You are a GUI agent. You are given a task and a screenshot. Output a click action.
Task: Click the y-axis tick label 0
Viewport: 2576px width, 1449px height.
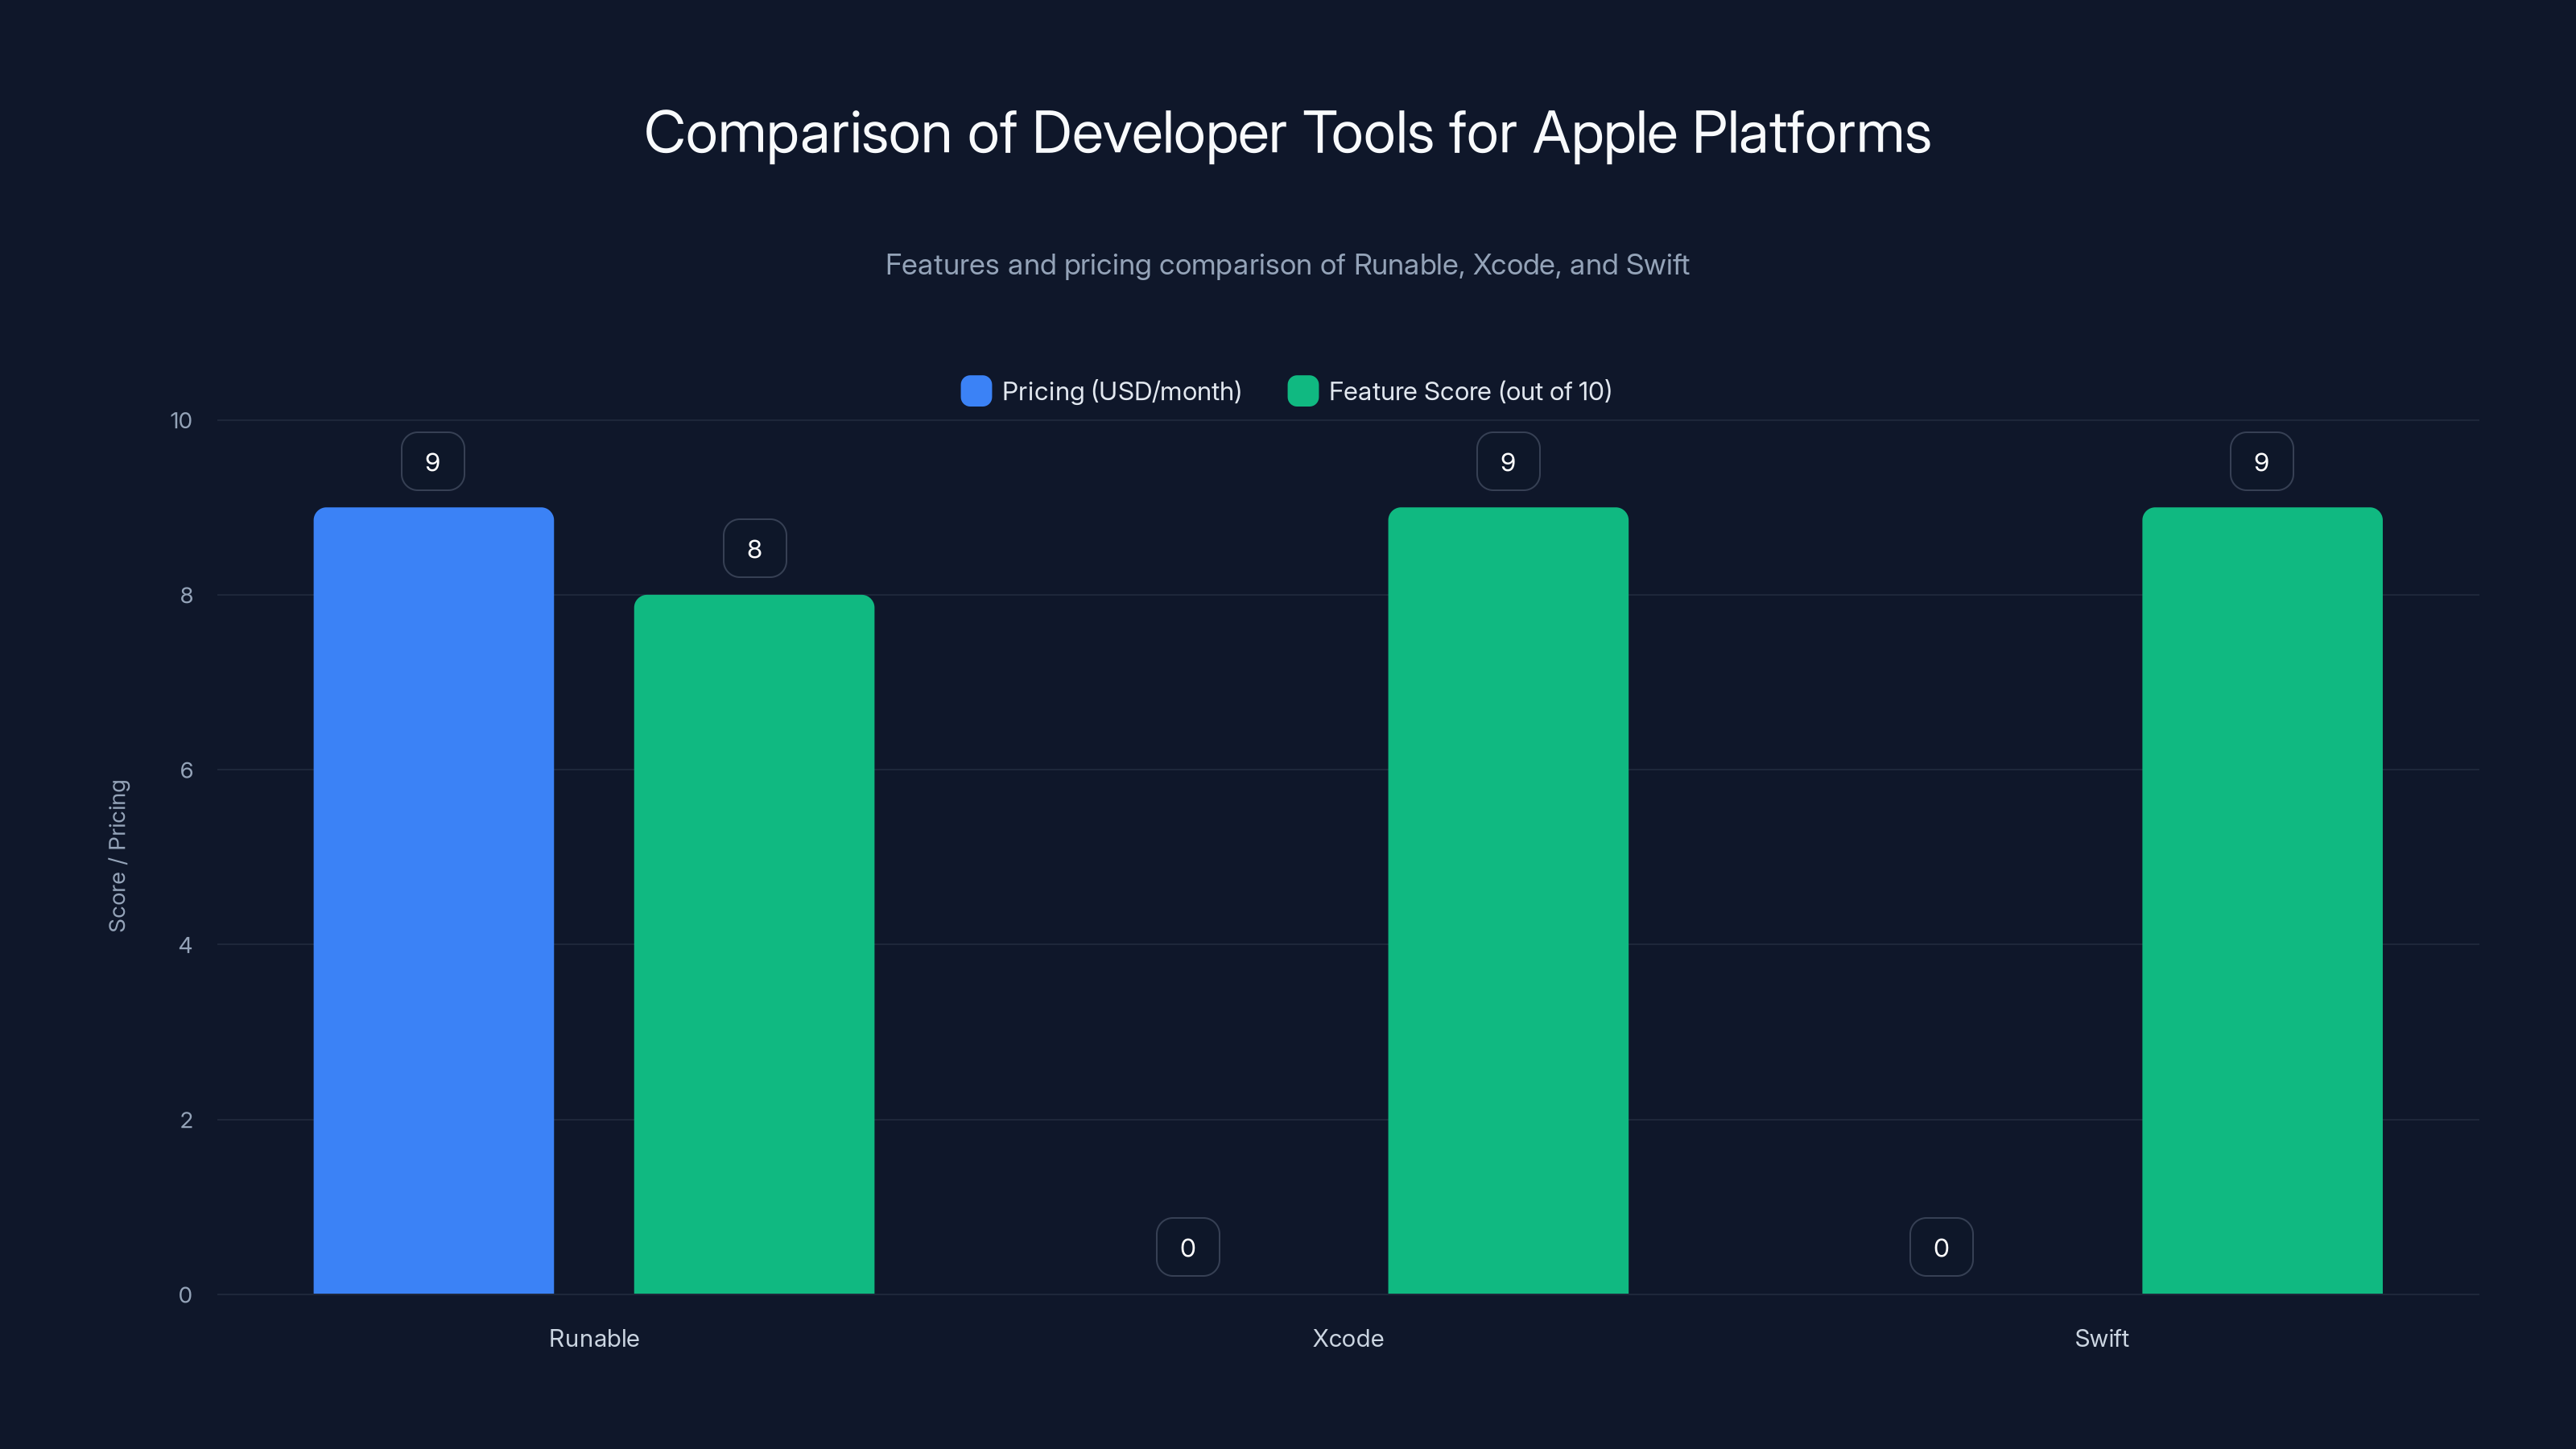tap(186, 1295)
